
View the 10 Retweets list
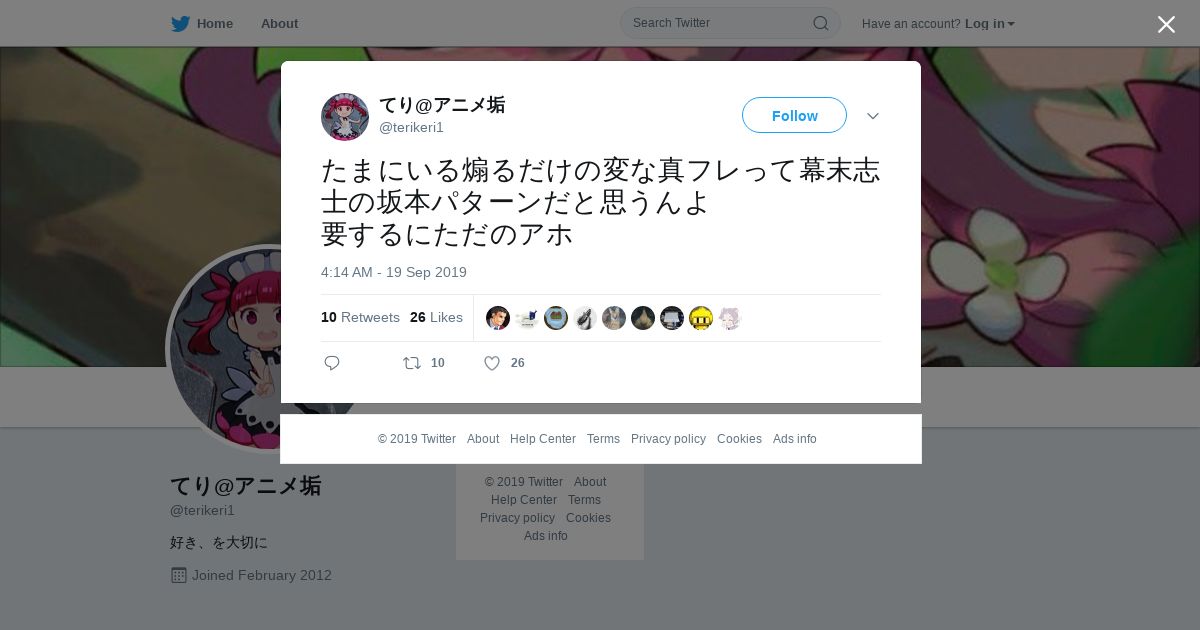360,317
